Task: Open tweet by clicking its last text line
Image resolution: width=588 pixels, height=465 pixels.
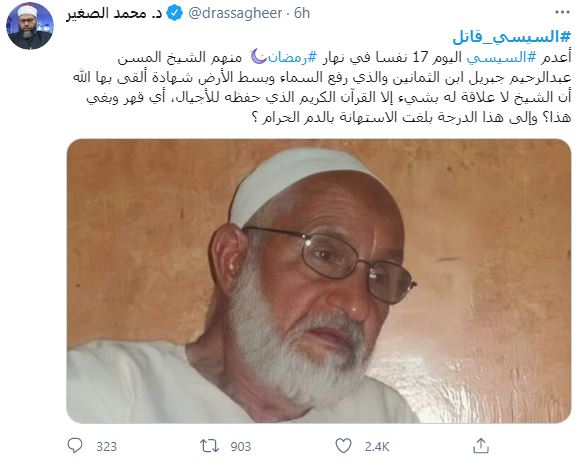Action: coord(412,117)
